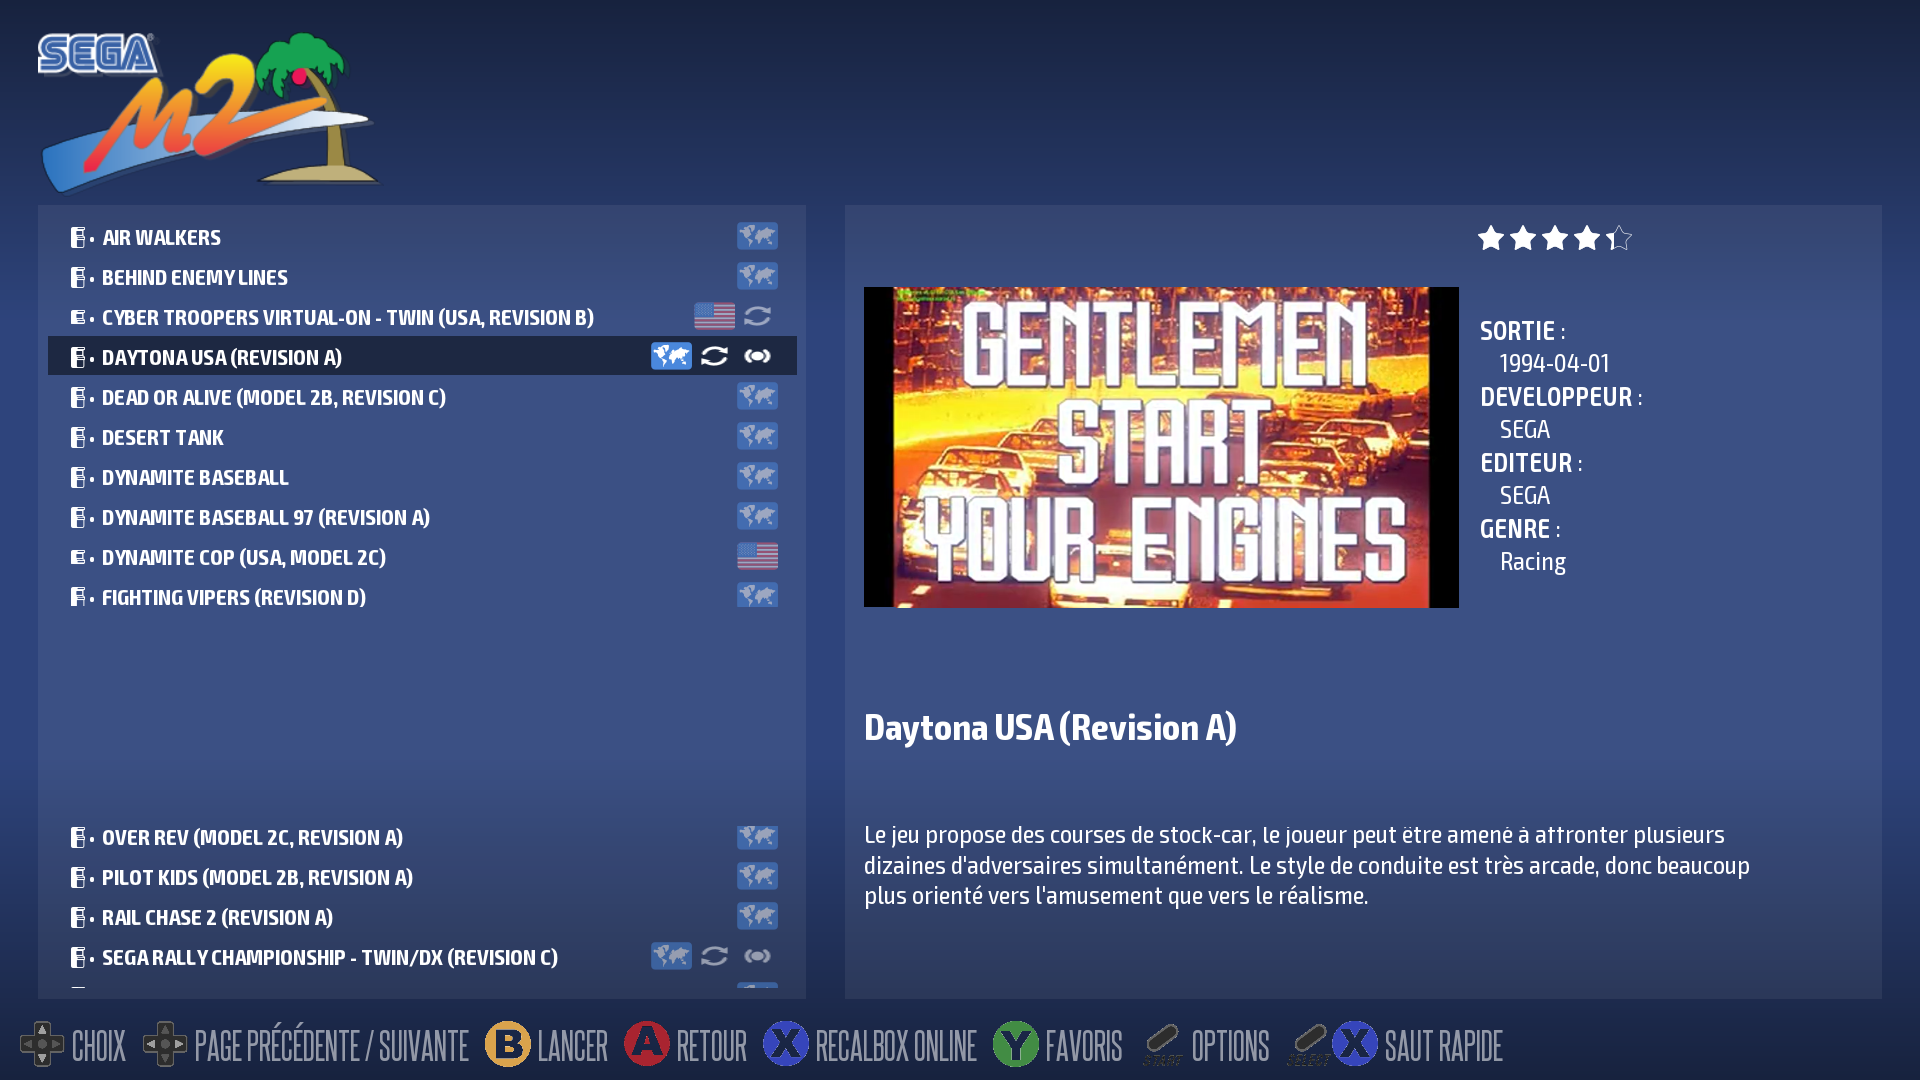The height and width of the screenshot is (1080, 1920).
Task: Click the RECALBOX ONLINE label
Action: [895, 1046]
